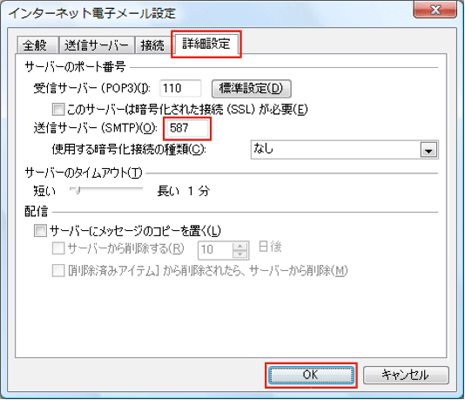
Task: Close the インターネット電子メール設定 dialog
Action: 435,10
